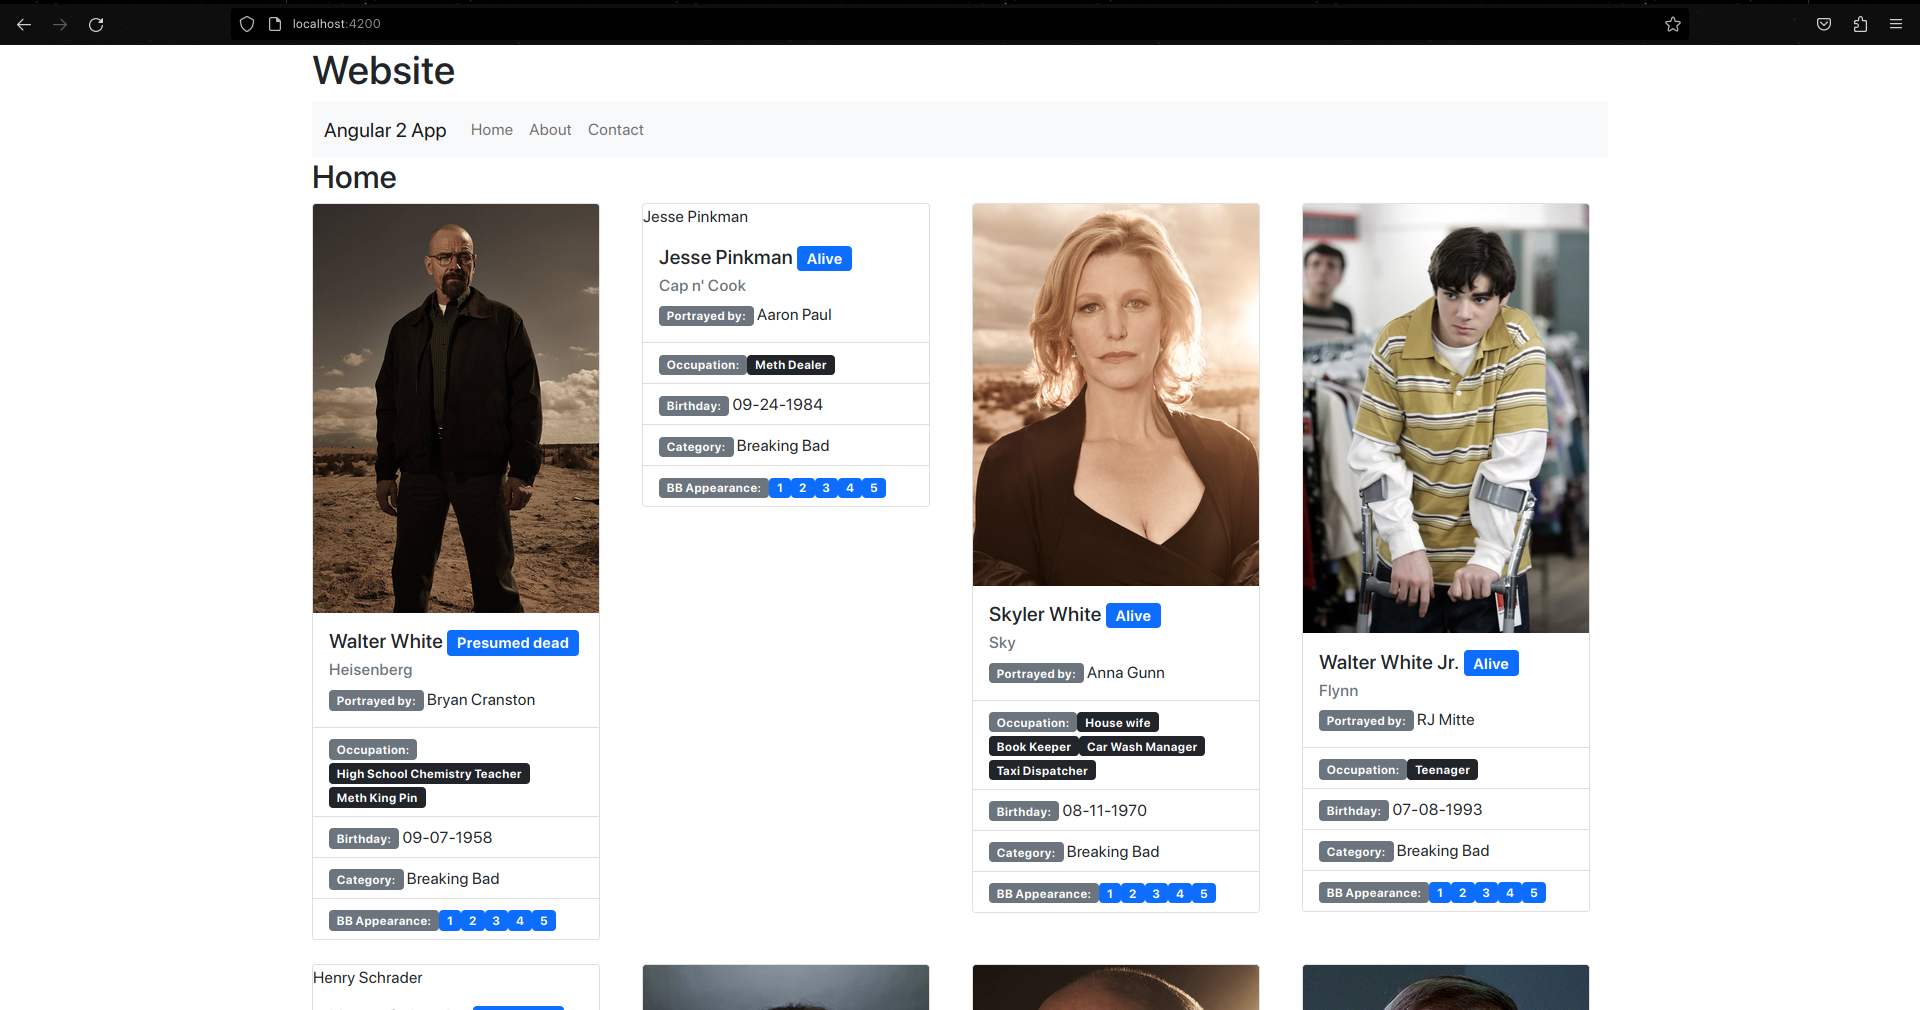This screenshot has height=1010, width=1920.
Task: Open the Home nav link
Action: (492, 130)
